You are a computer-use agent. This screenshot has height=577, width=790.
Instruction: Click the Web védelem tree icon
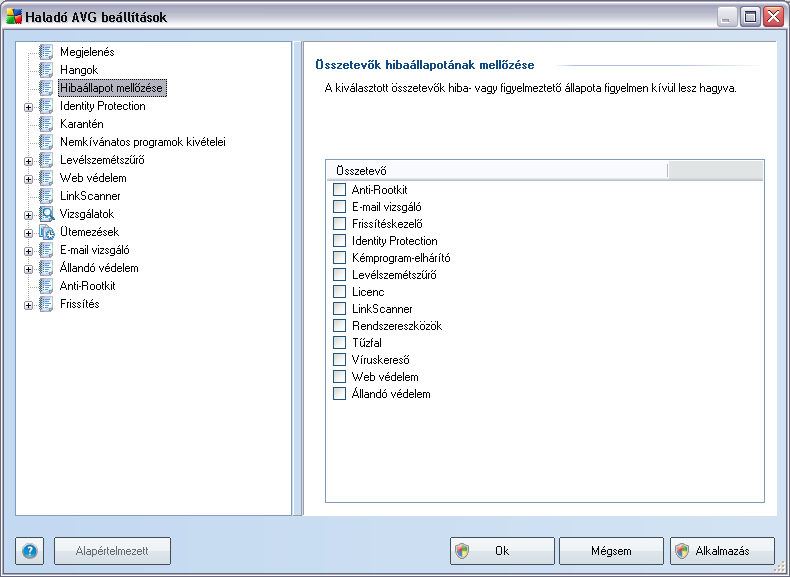coord(46,178)
